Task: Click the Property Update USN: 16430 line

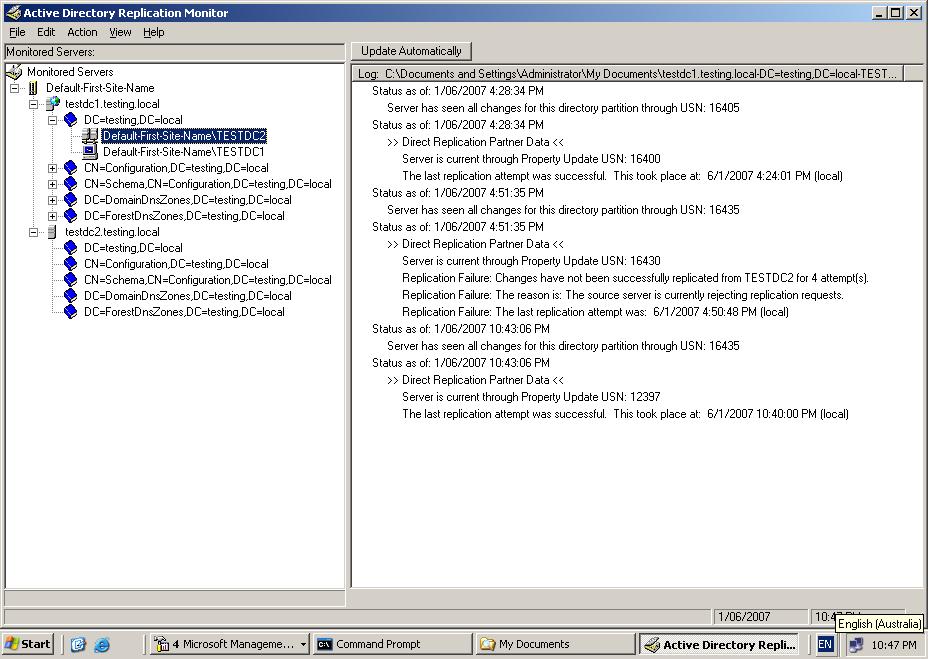Action: tap(531, 261)
